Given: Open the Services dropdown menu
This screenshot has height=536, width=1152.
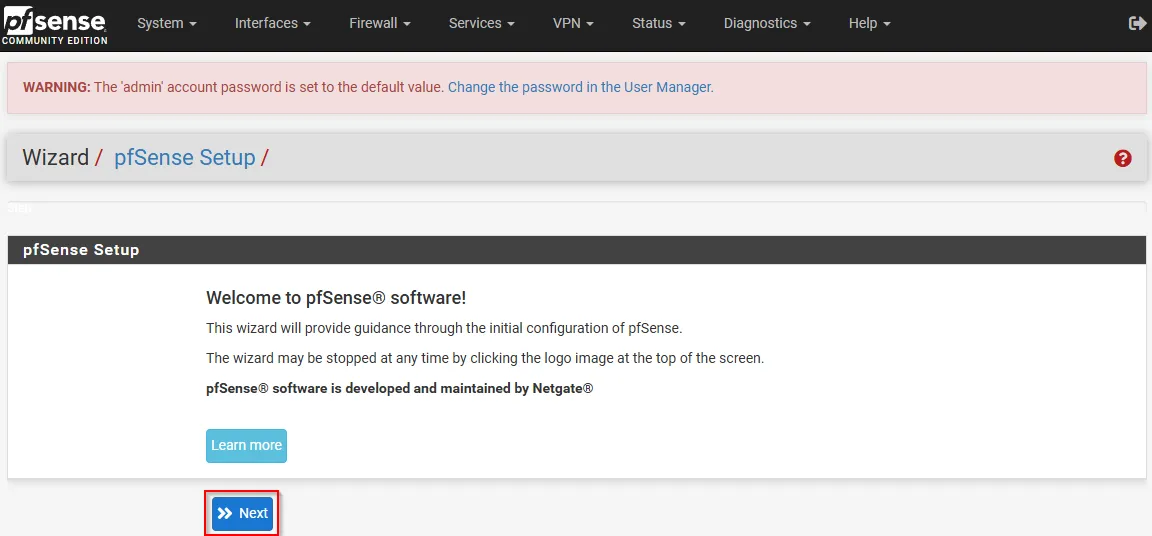Looking at the screenshot, I should 481,23.
